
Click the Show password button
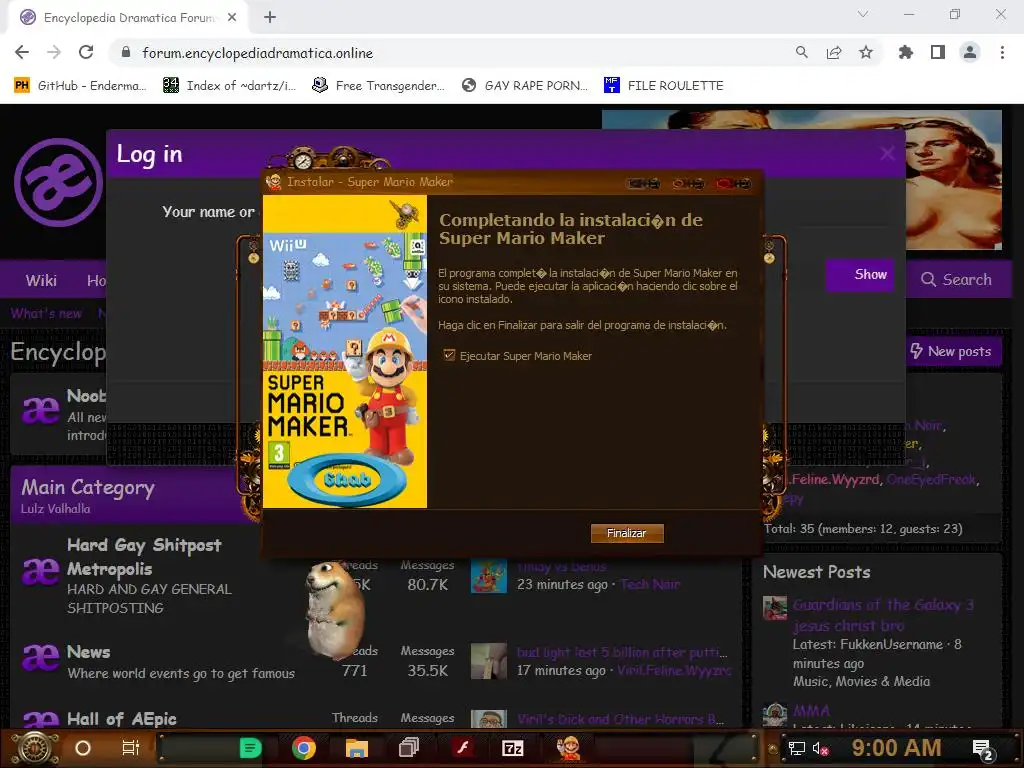tap(860, 275)
